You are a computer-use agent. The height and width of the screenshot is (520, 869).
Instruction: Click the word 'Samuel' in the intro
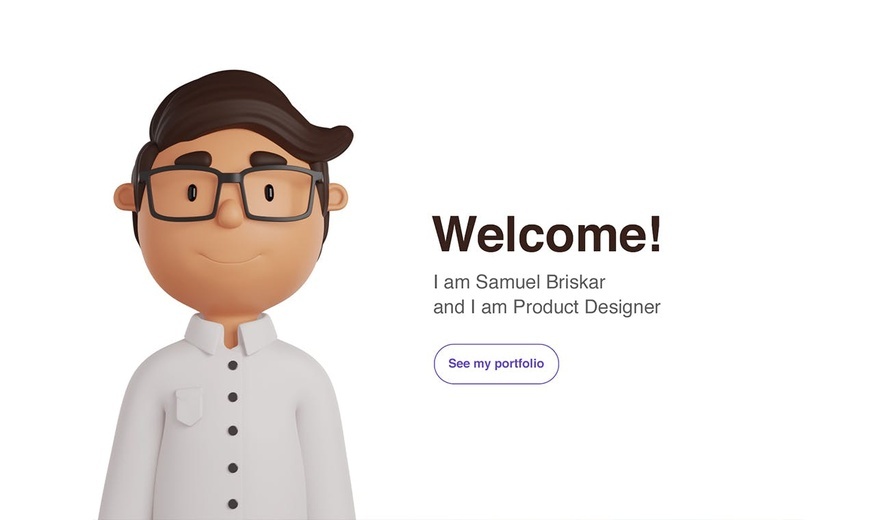[x=508, y=282]
